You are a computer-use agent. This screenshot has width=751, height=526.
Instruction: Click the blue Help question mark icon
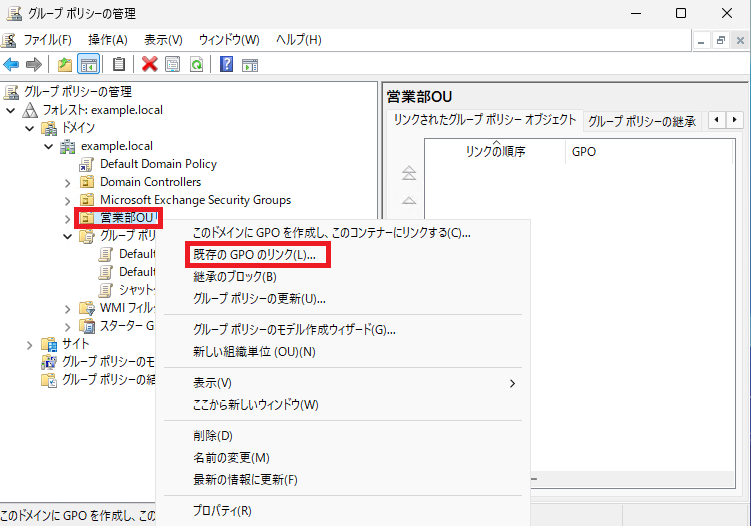[226, 64]
